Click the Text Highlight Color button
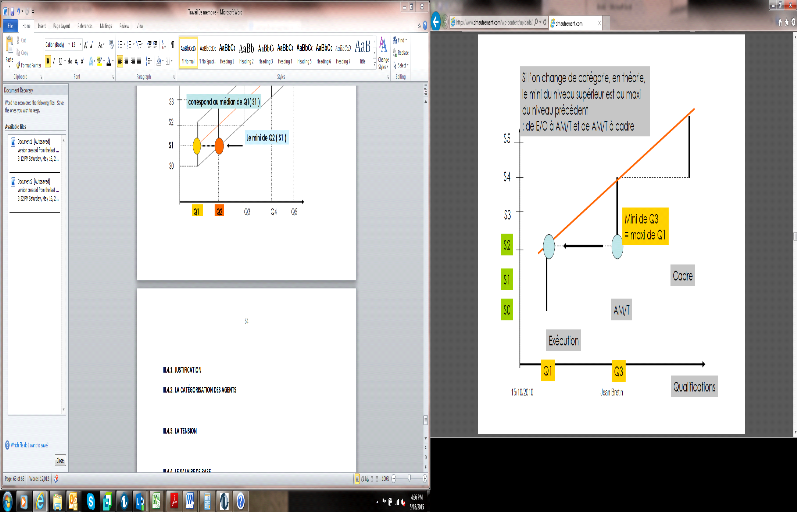 coord(99,61)
